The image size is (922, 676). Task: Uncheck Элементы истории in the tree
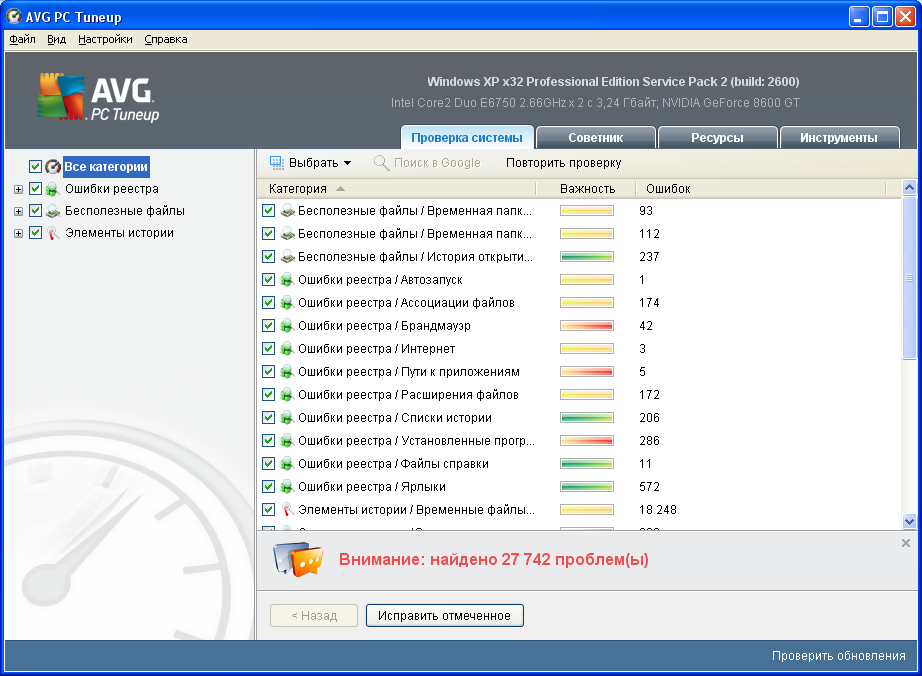[35, 233]
